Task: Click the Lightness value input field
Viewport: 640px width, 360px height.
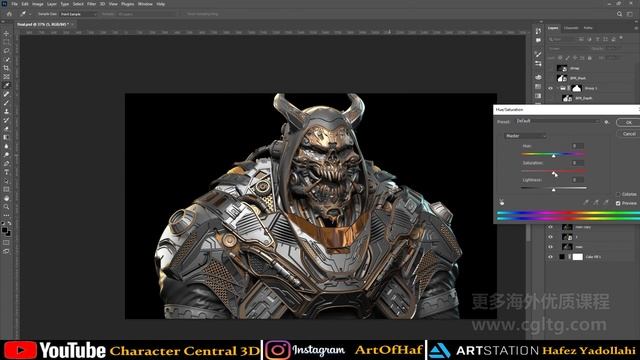Action: [x=577, y=180]
